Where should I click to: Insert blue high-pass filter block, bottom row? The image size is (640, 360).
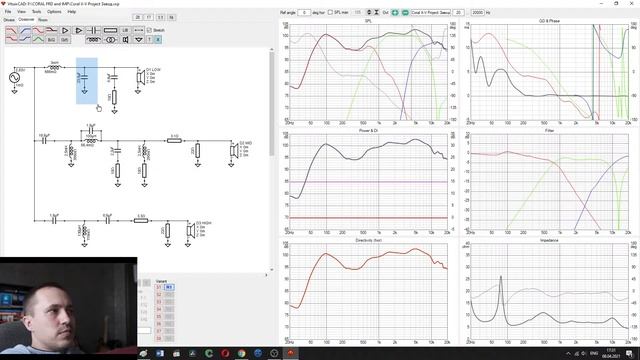pyautogui.click(x=25, y=39)
